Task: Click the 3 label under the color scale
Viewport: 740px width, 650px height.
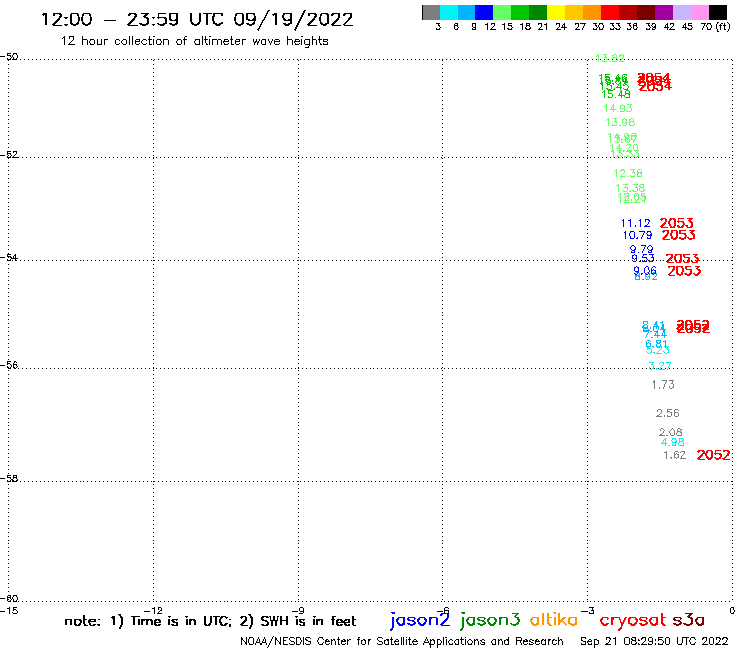Action: pos(438,27)
